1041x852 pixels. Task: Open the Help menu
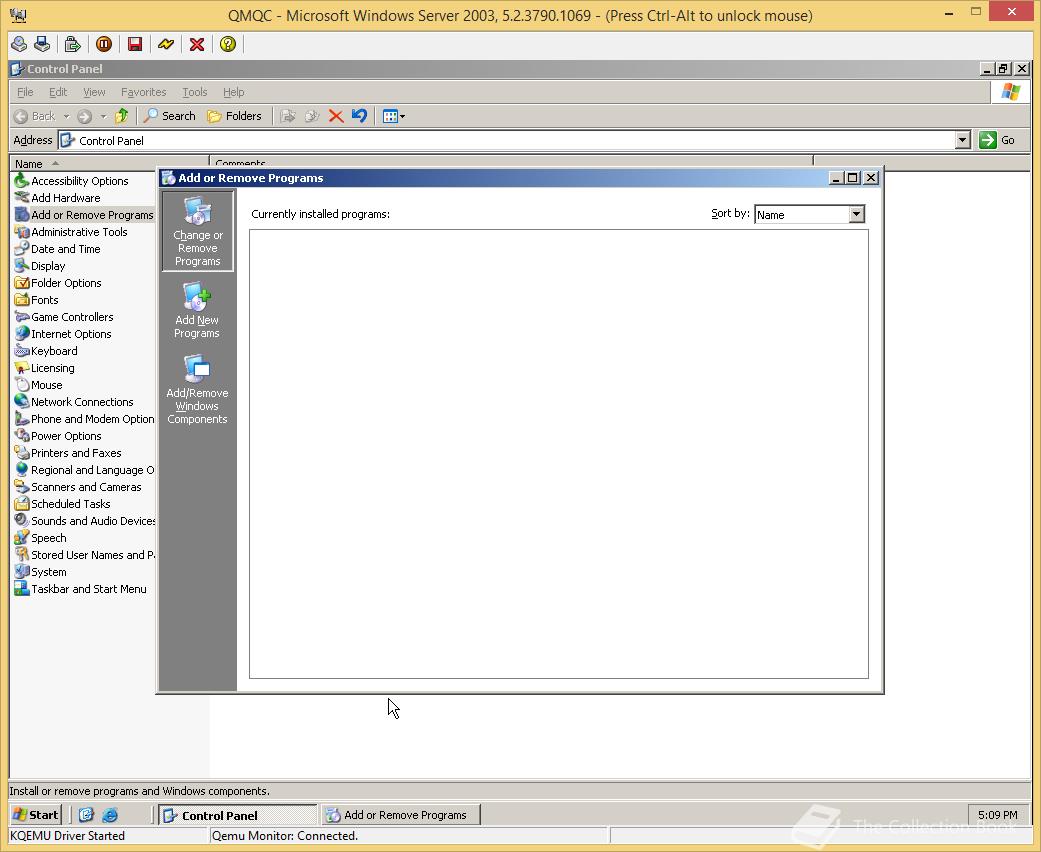click(234, 92)
